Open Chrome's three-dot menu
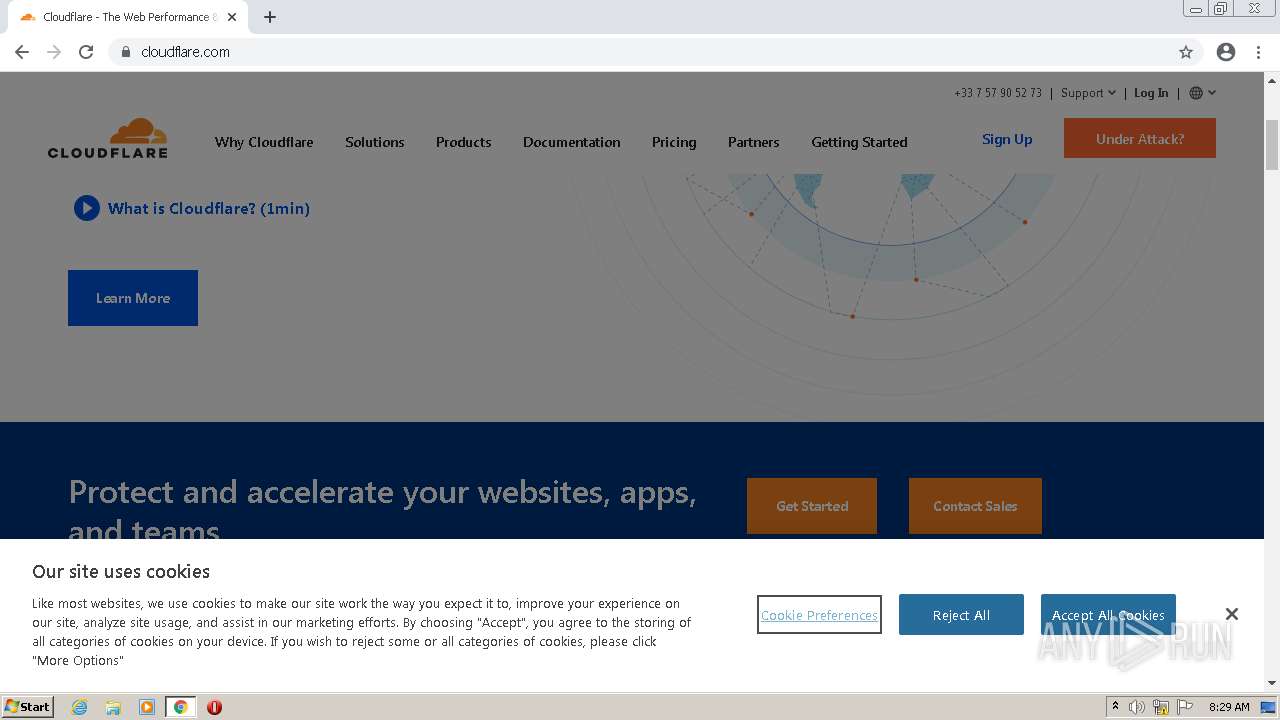This screenshot has height=720, width=1280. tap(1258, 52)
